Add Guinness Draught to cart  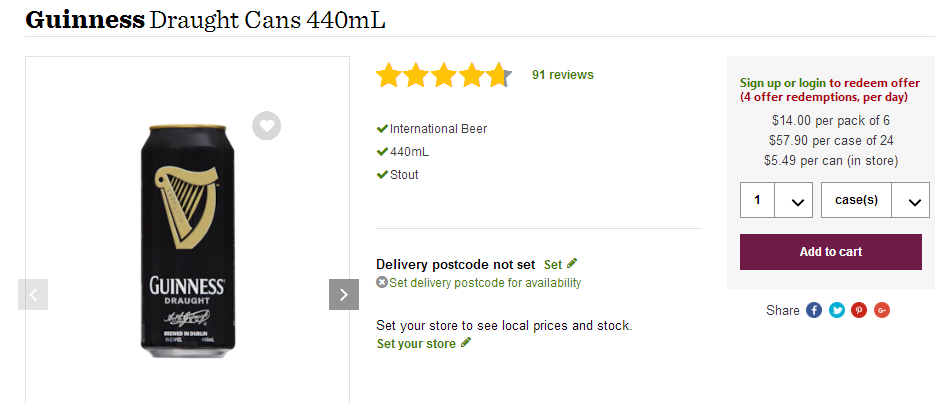point(830,252)
